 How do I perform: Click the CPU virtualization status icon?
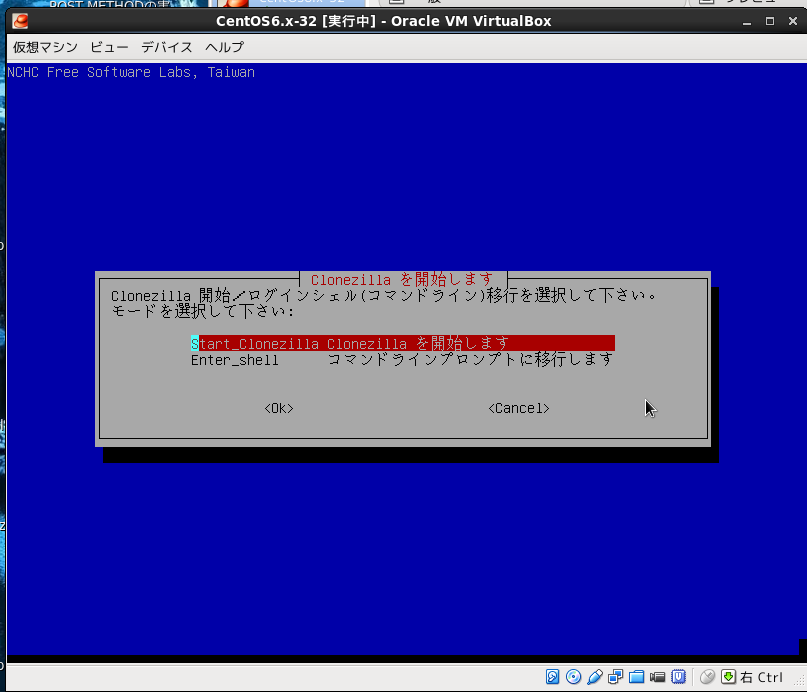[x=679, y=677]
